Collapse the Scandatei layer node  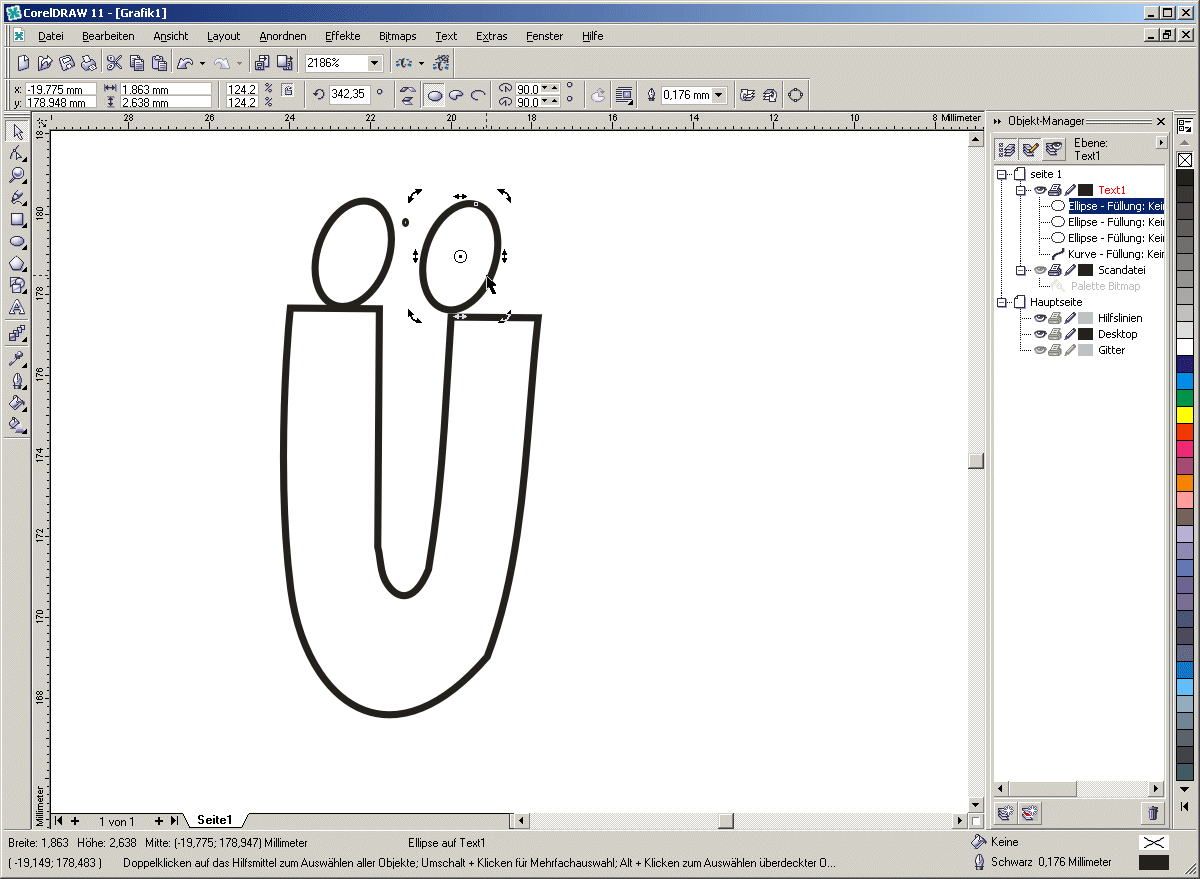[x=1019, y=270]
